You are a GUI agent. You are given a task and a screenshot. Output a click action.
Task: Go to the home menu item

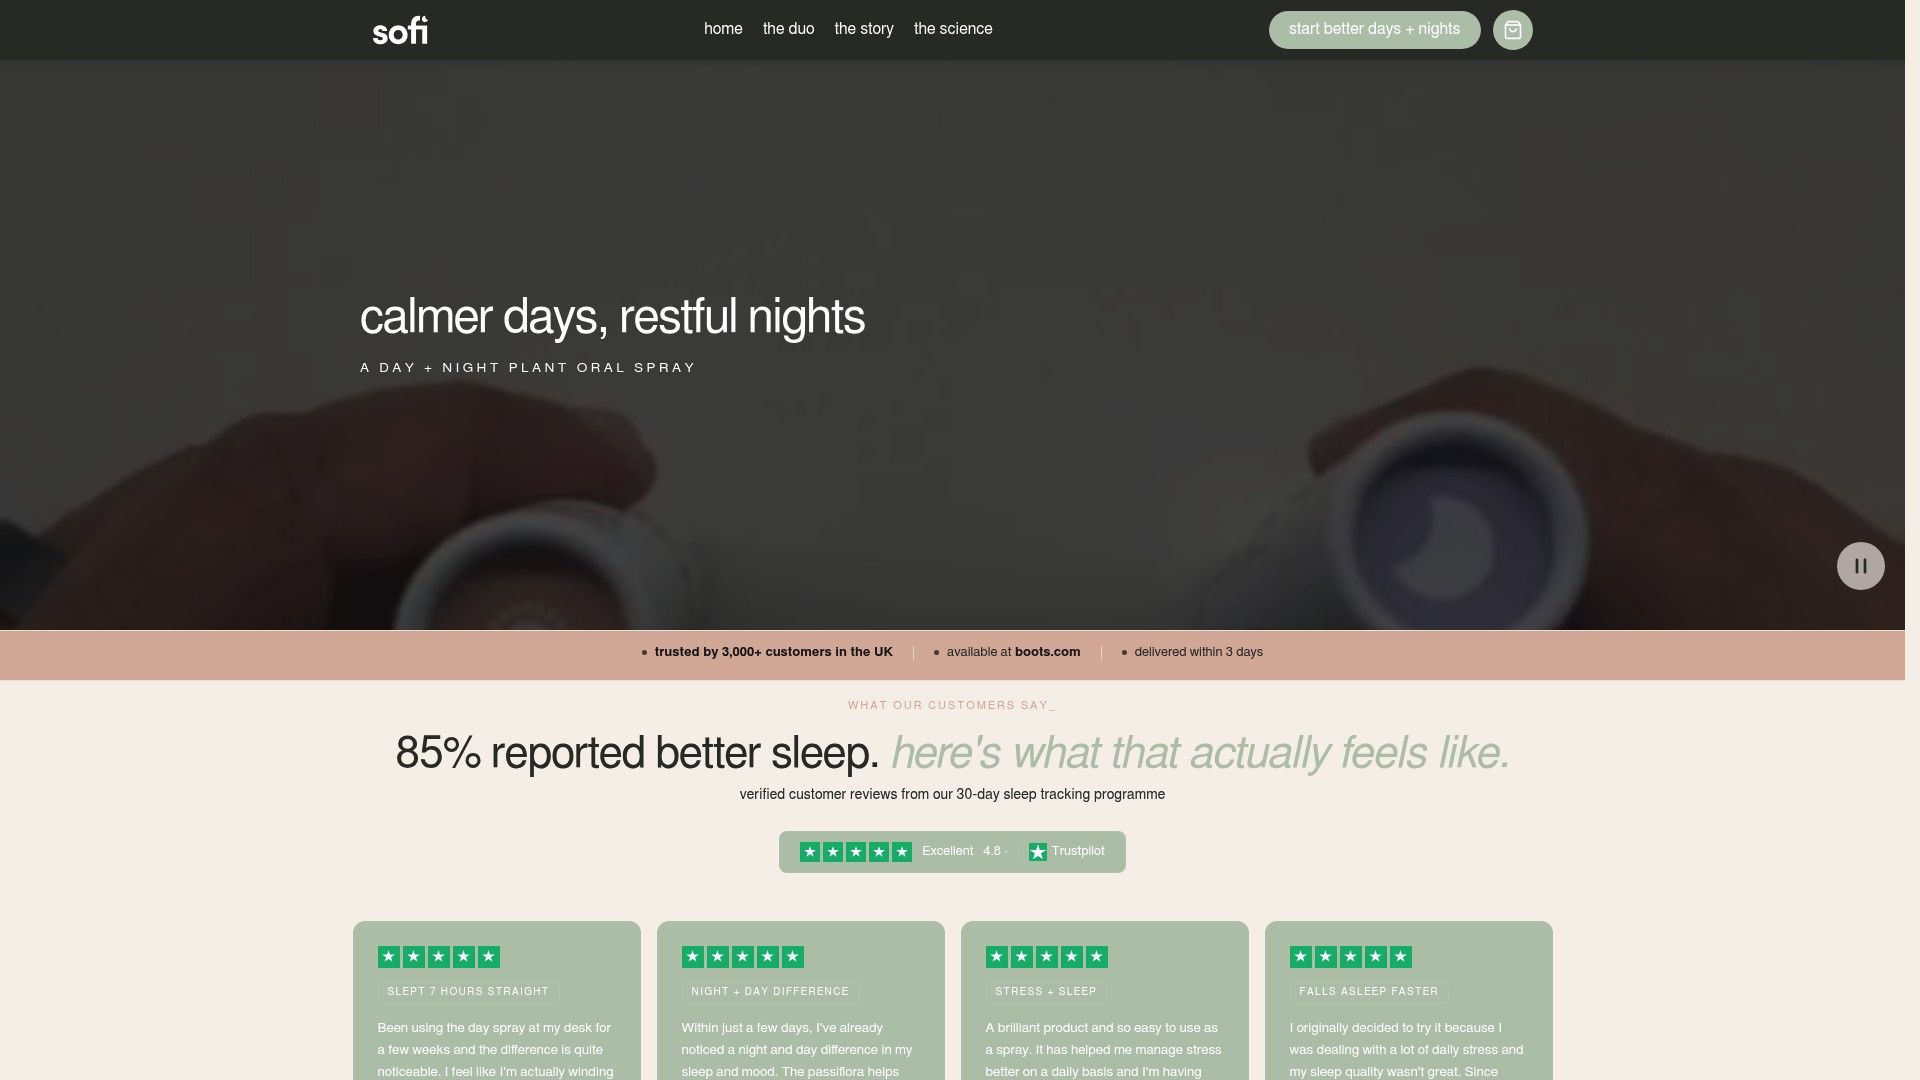tap(723, 29)
